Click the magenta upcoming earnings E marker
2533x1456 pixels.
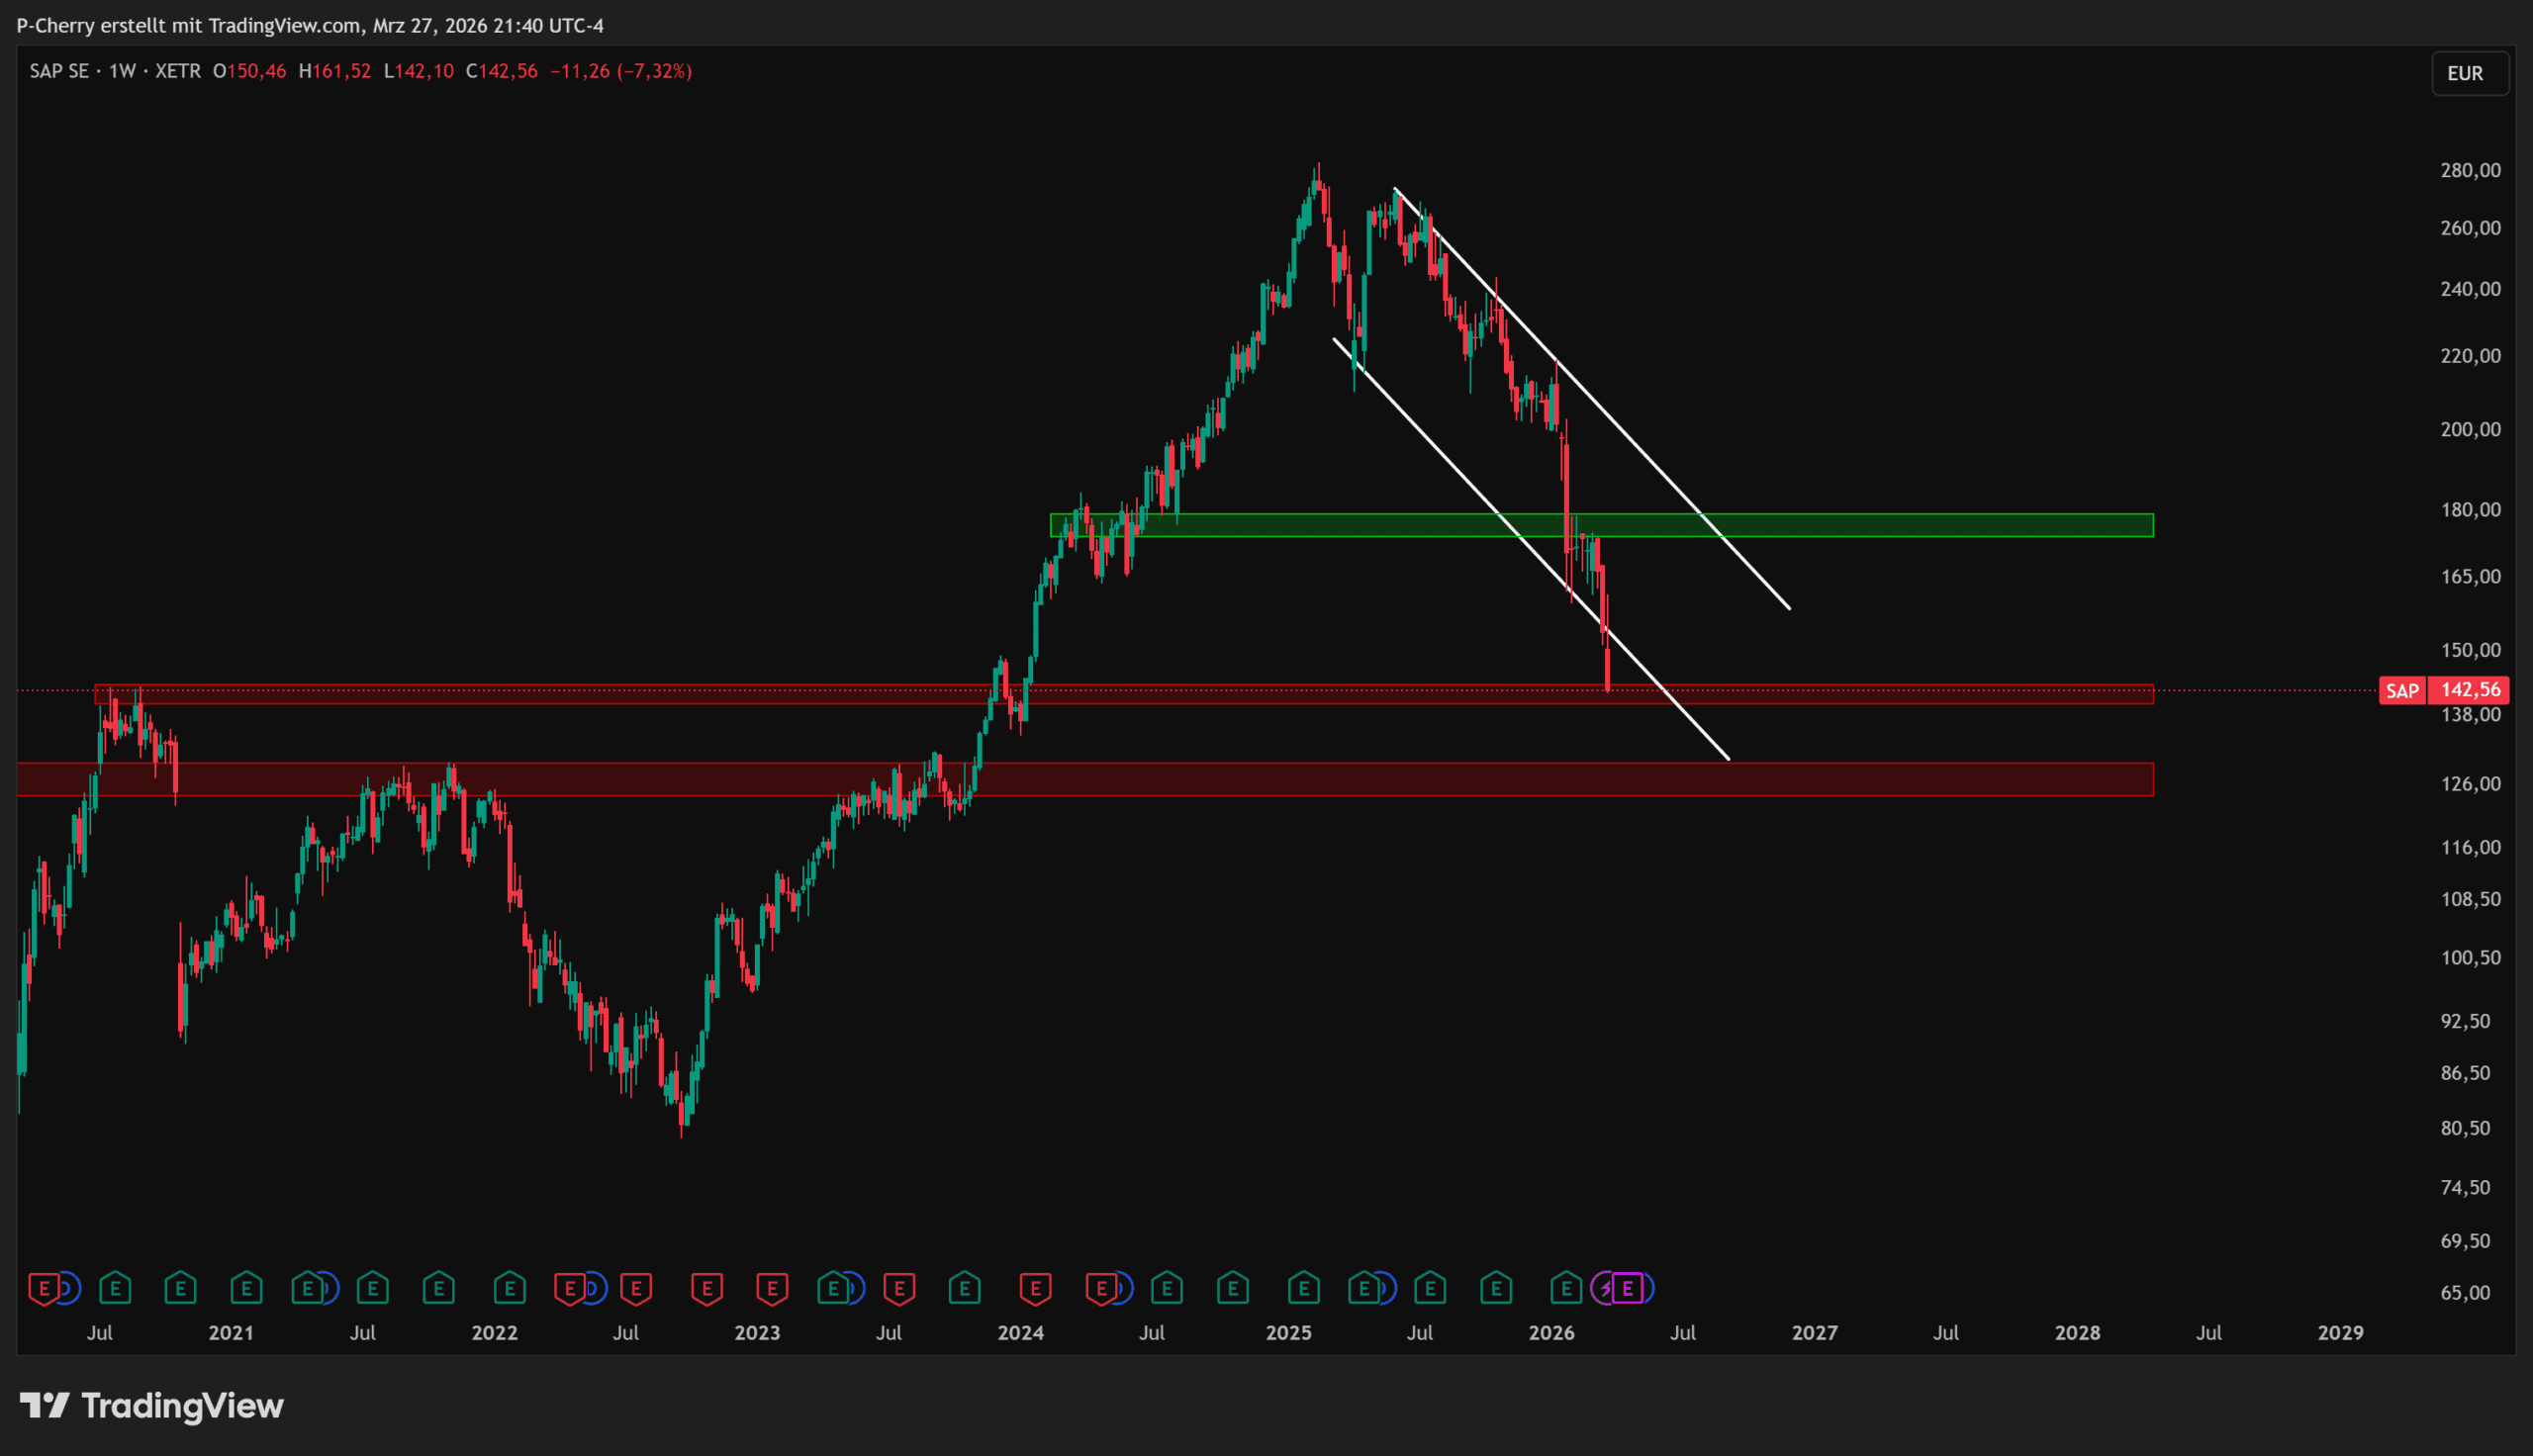pyautogui.click(x=1628, y=1288)
